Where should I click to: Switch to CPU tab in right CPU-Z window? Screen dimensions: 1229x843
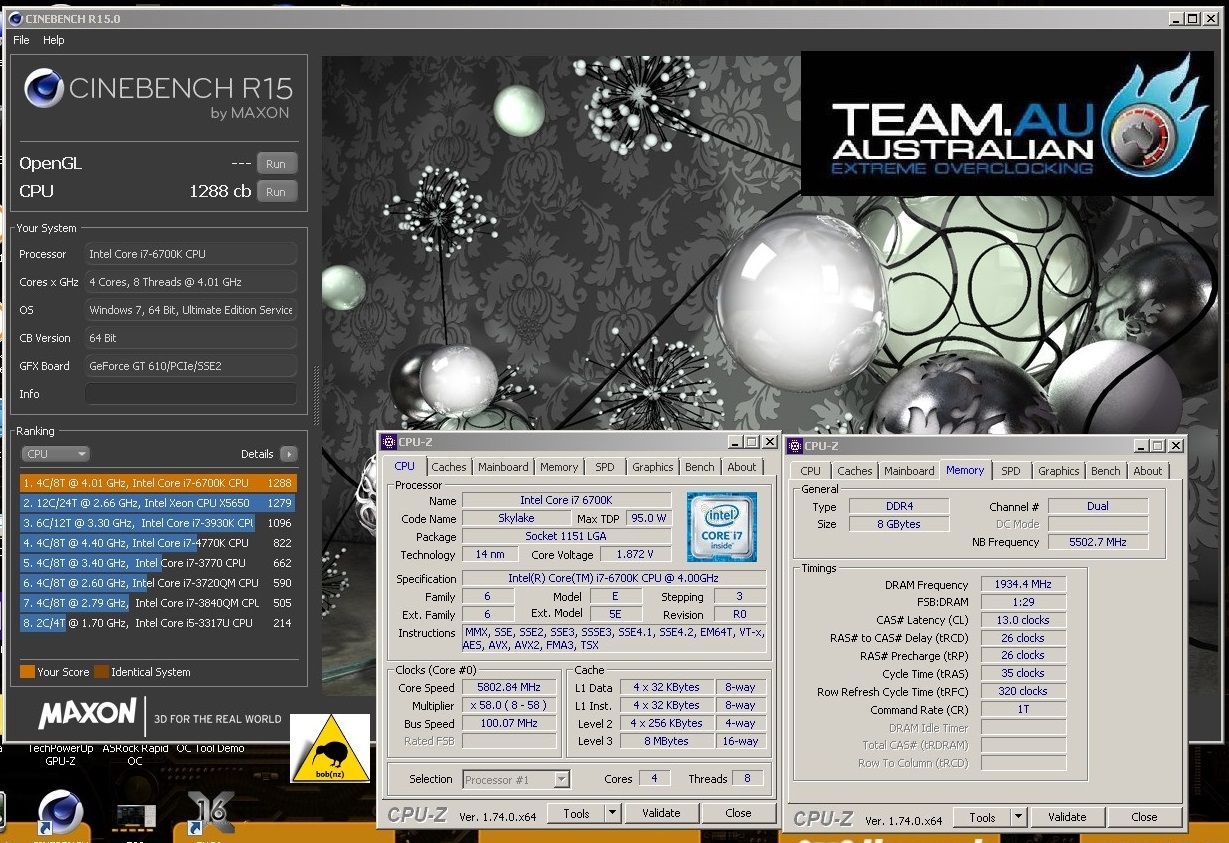click(x=811, y=471)
